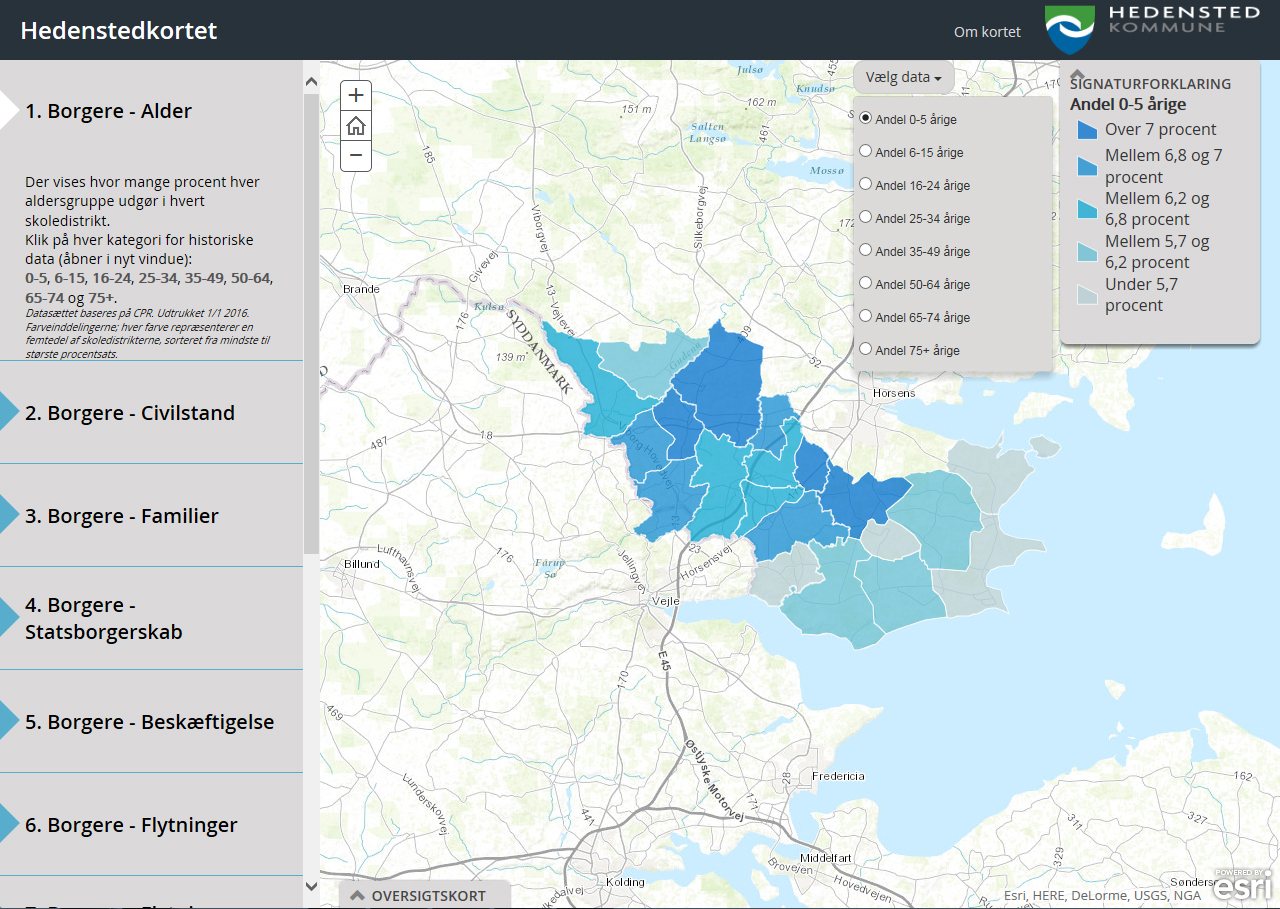Select the Andel 6-15 årige radio option
1280x909 pixels.
pyautogui.click(x=866, y=152)
